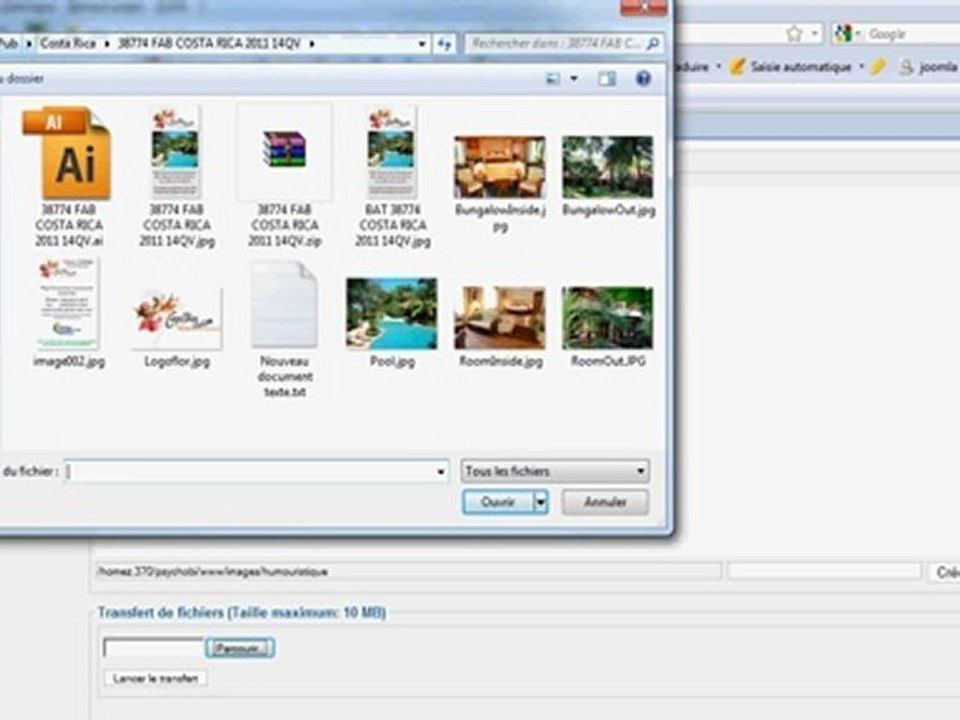Click the Costa Rica breadcrumb segment
The width and height of the screenshot is (960, 720).
(68, 43)
